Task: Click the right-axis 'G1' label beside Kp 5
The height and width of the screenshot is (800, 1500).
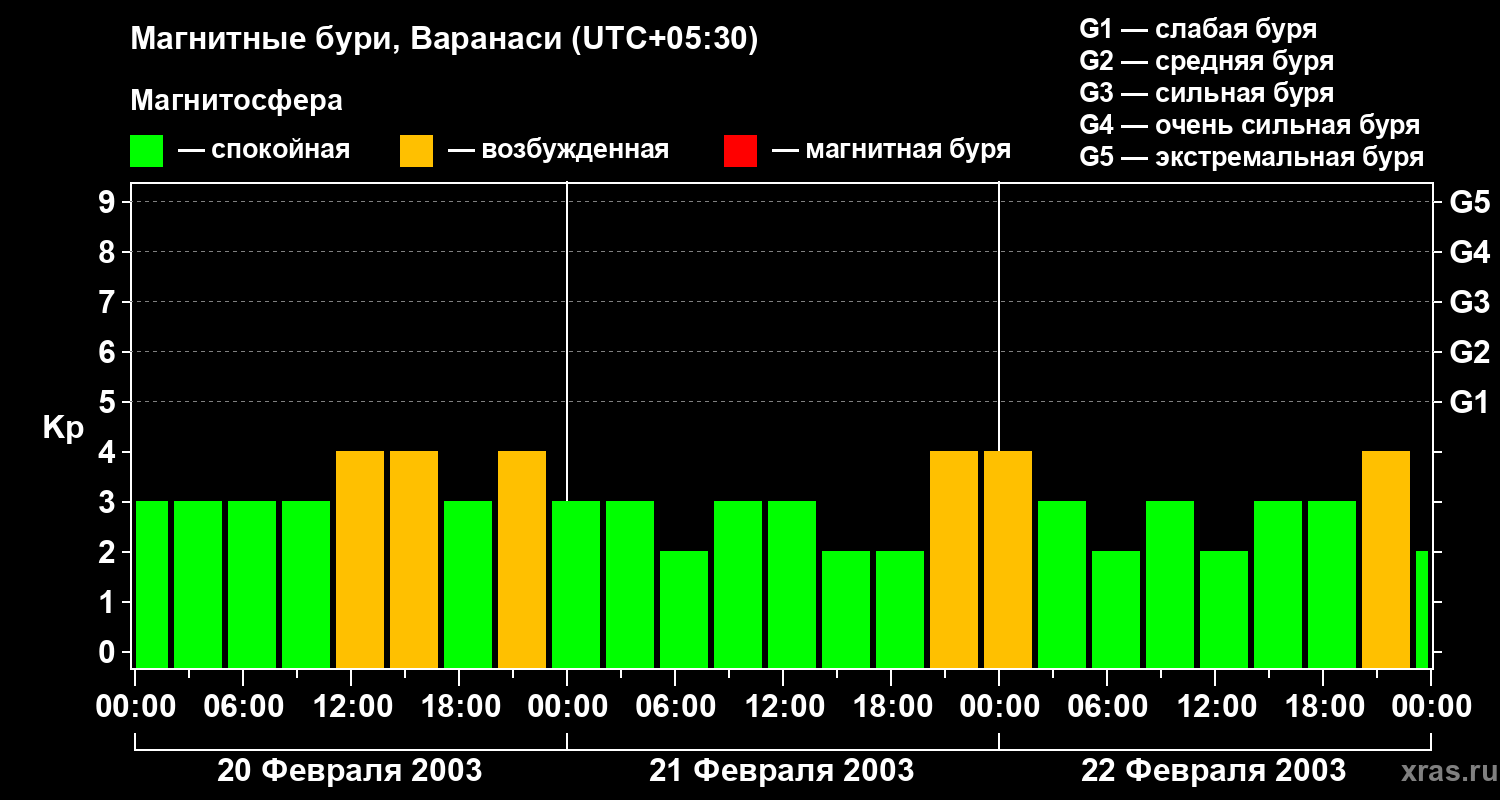Action: pyautogui.click(x=1469, y=402)
